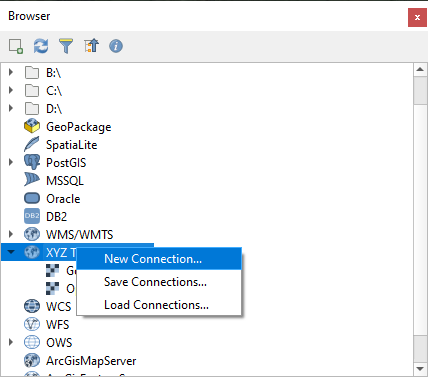This screenshot has width=428, height=377.
Task: Select the Oracle entry
Action: 63,199
